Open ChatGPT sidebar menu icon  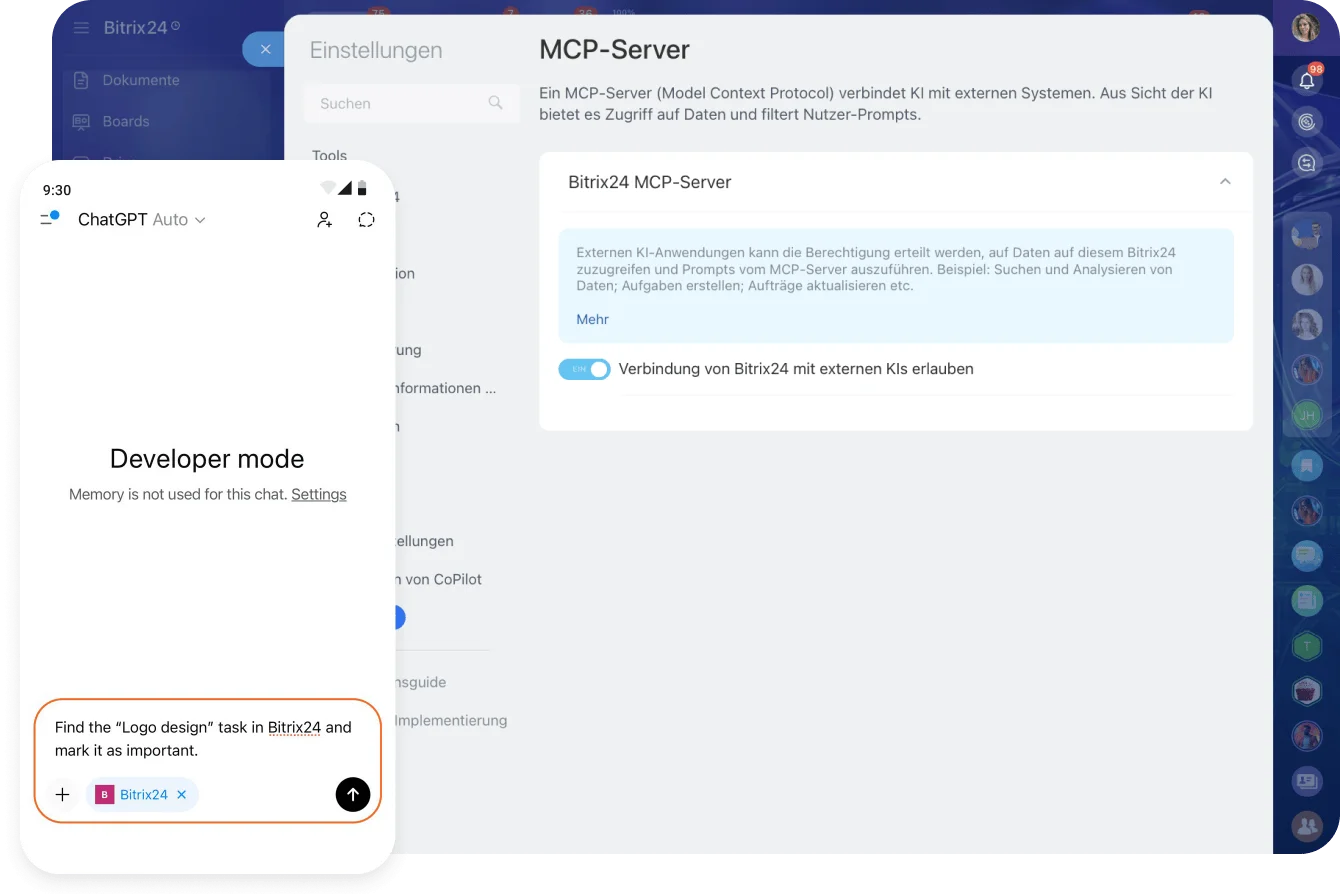pyautogui.click(x=49, y=219)
